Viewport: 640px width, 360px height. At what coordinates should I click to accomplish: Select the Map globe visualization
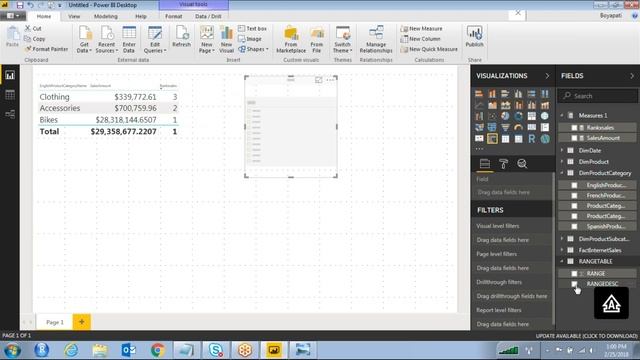tap(544, 116)
